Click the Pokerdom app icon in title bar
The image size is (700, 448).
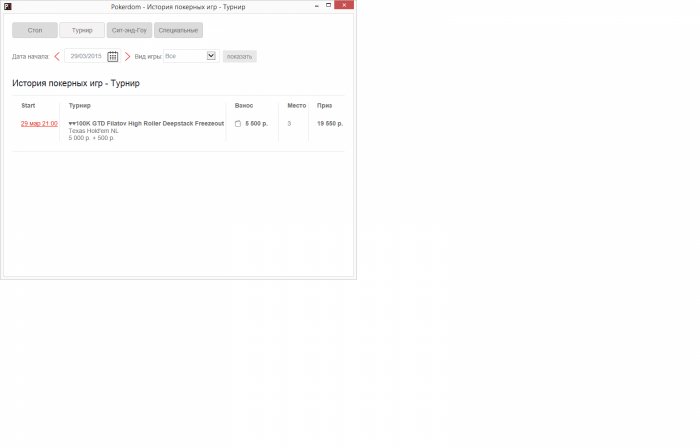(7, 6)
